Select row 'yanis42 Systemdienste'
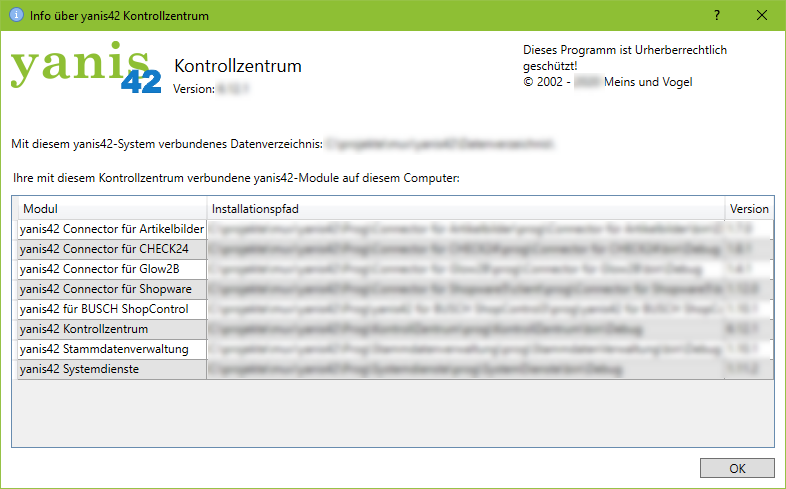 tap(396, 369)
